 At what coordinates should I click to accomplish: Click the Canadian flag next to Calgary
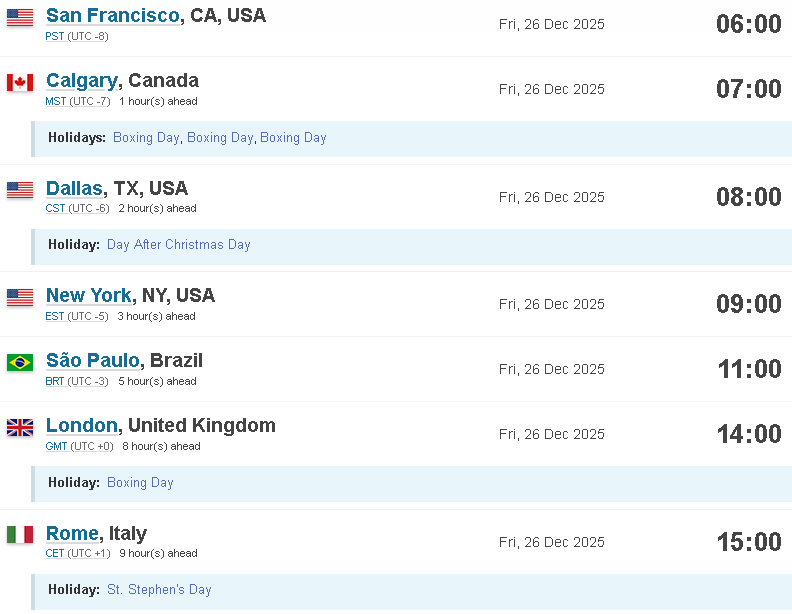pos(20,82)
